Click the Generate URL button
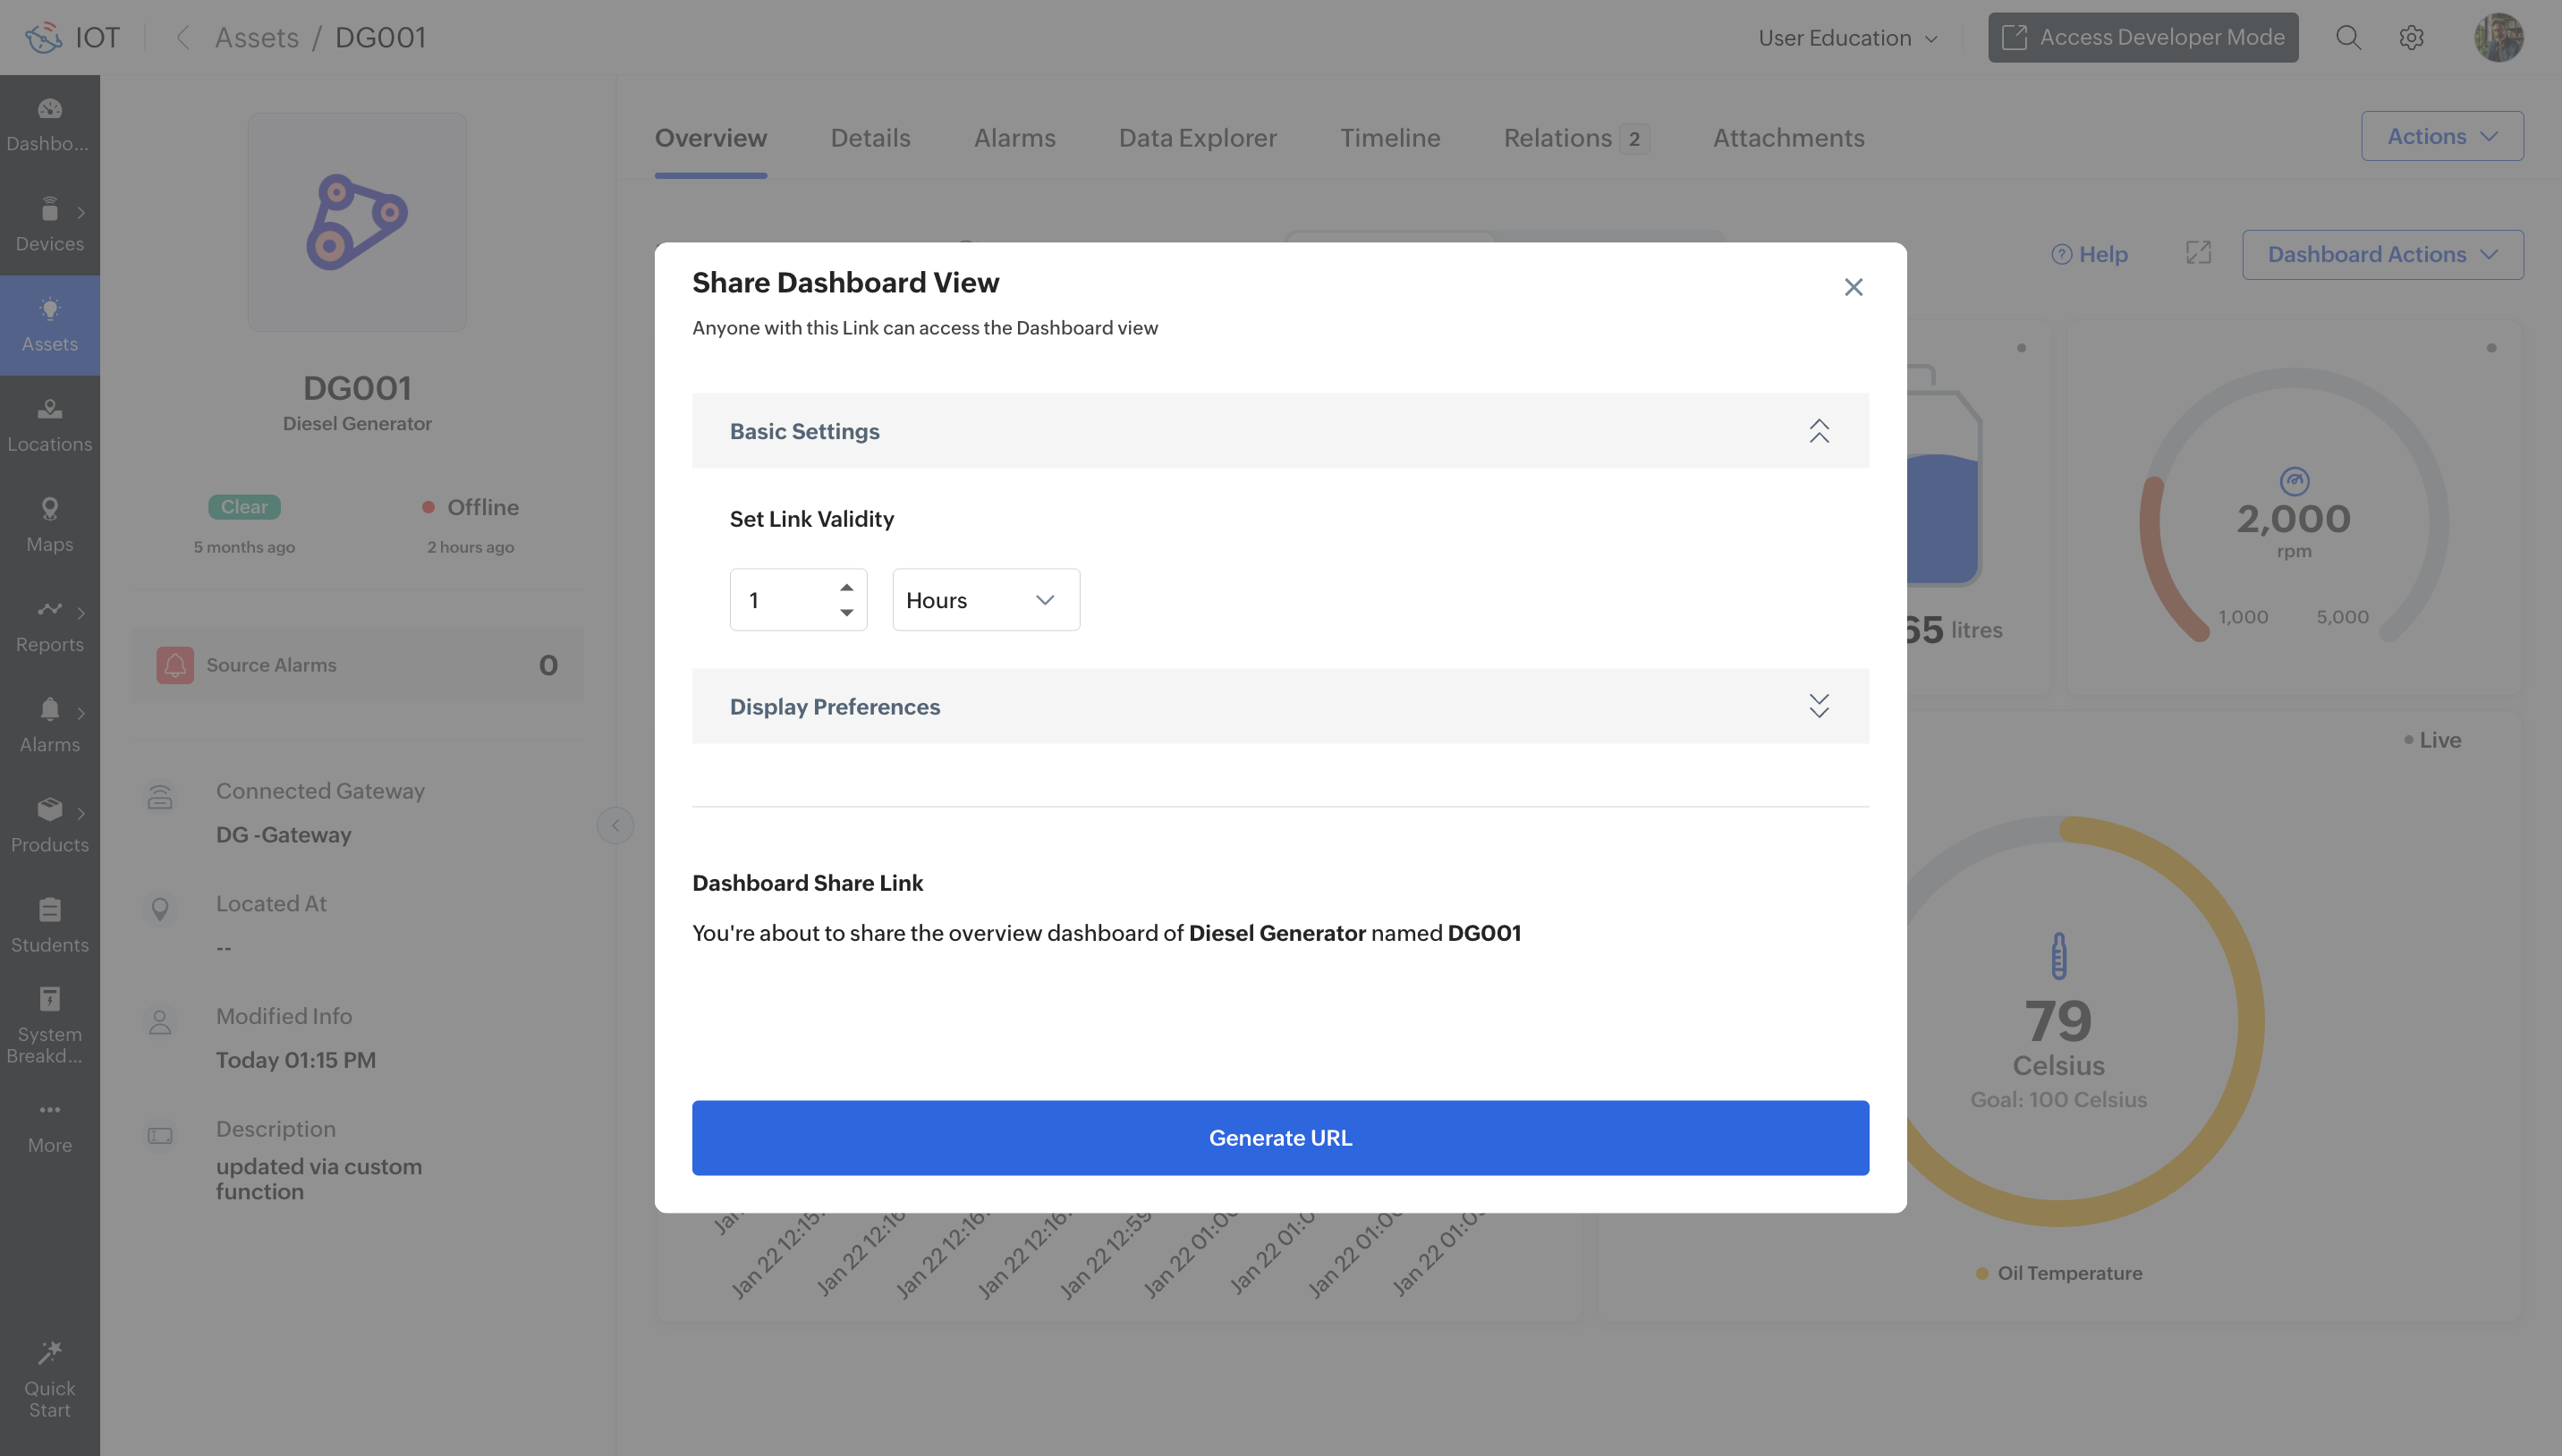The image size is (2562, 1456). (x=1280, y=1137)
